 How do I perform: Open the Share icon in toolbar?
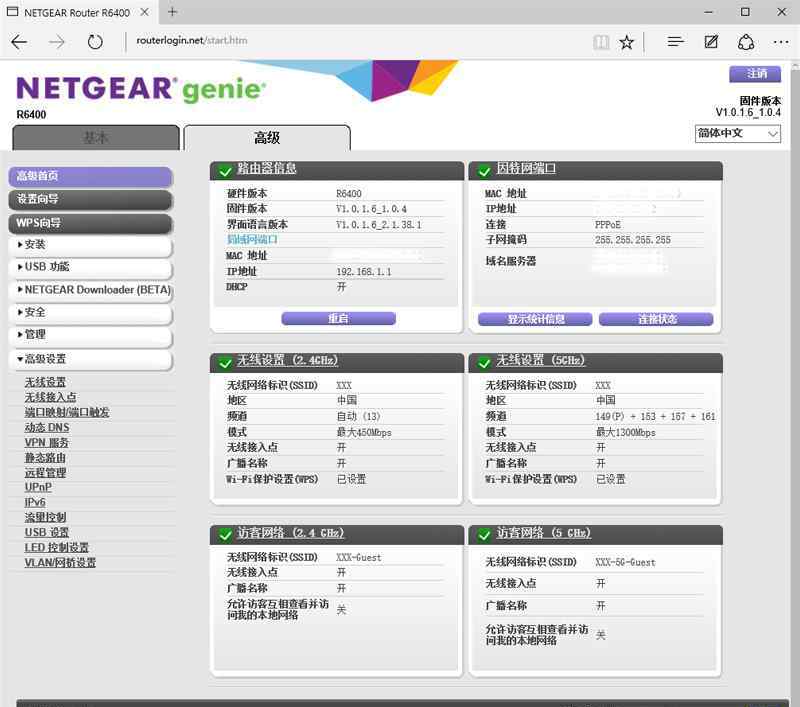click(746, 42)
